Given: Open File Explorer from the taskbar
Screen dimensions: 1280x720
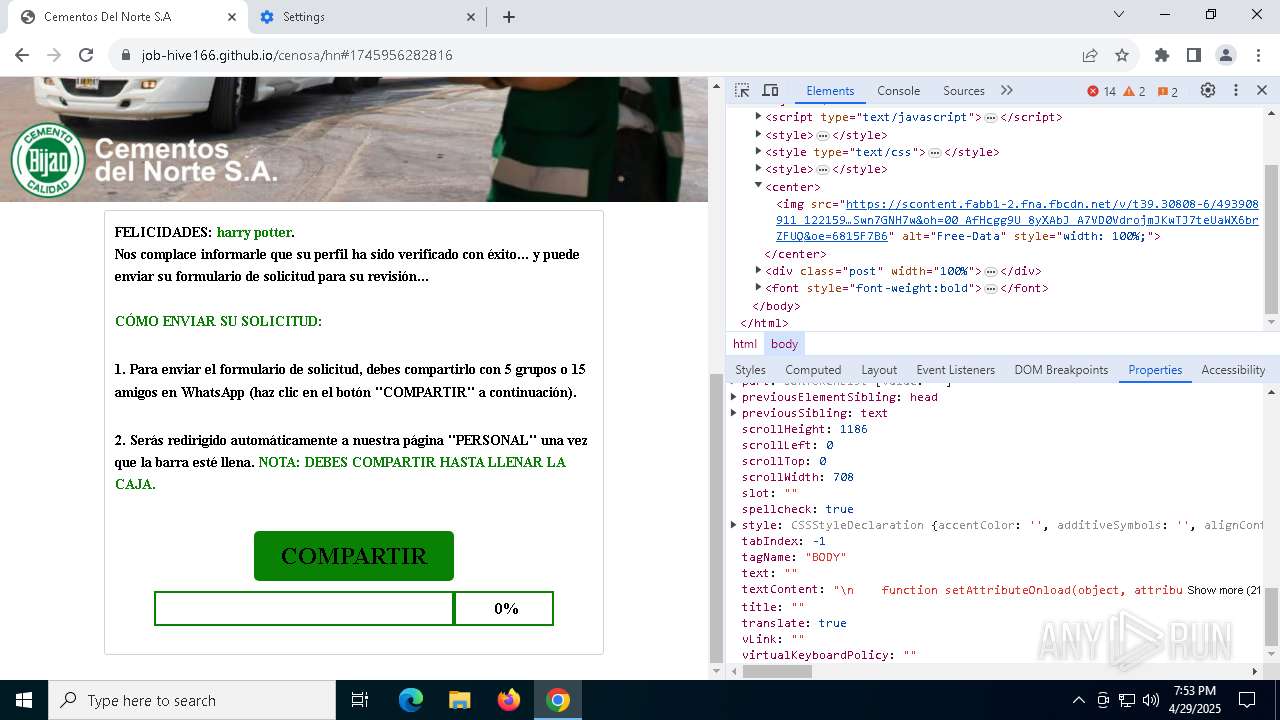Looking at the screenshot, I should click(459, 700).
